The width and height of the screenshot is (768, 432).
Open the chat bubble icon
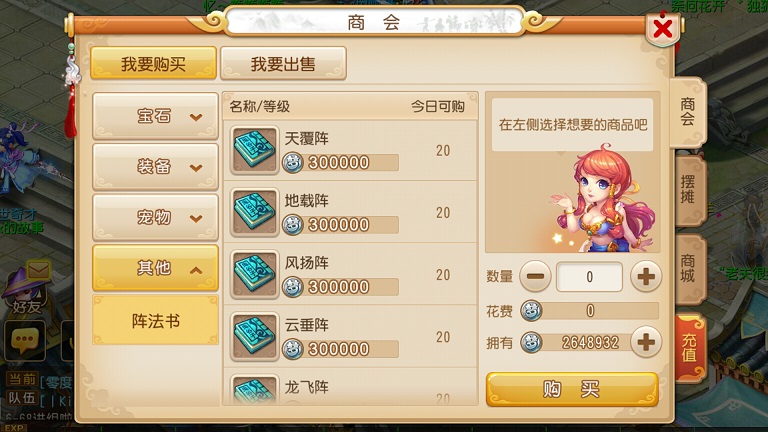25,340
